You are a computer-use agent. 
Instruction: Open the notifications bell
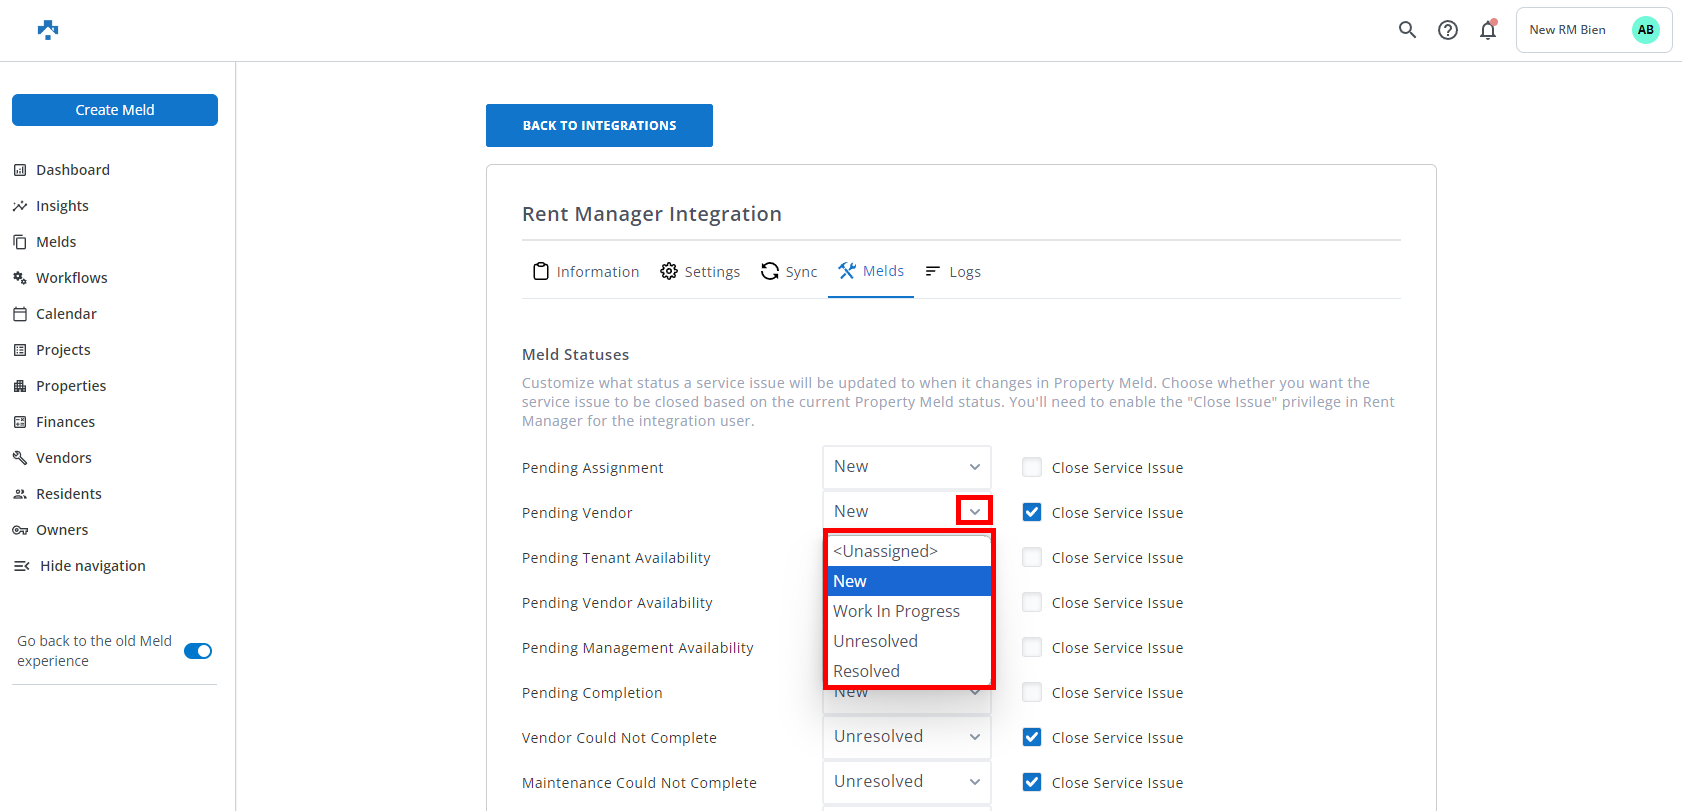pos(1488,30)
